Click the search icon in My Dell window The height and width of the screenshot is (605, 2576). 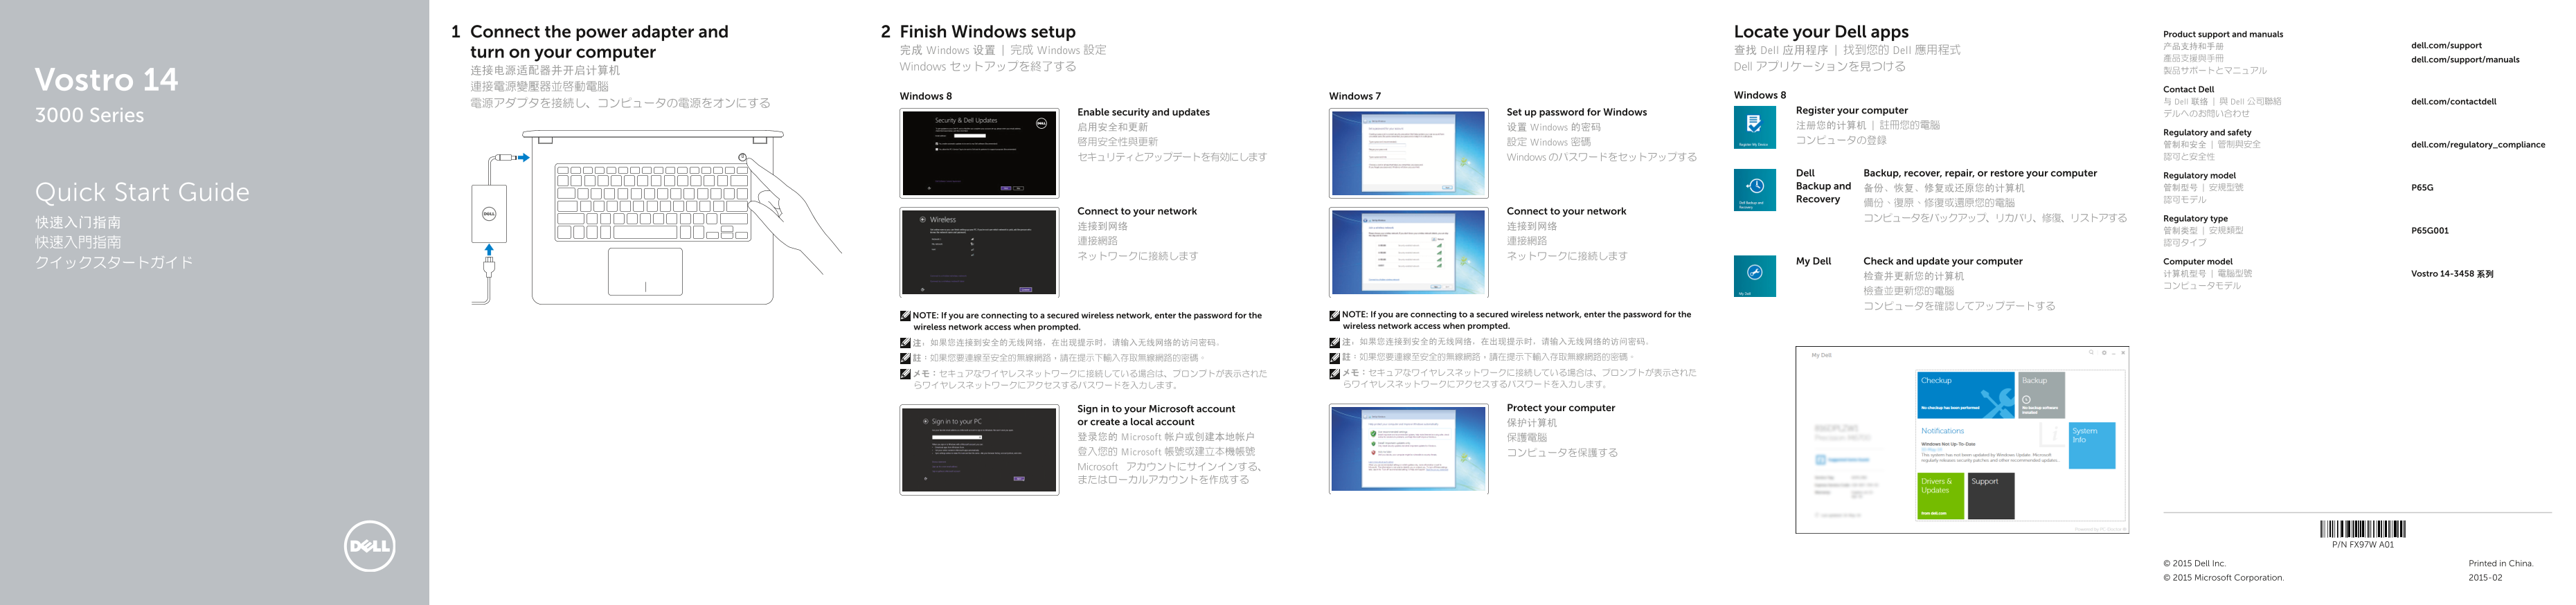point(2090,352)
